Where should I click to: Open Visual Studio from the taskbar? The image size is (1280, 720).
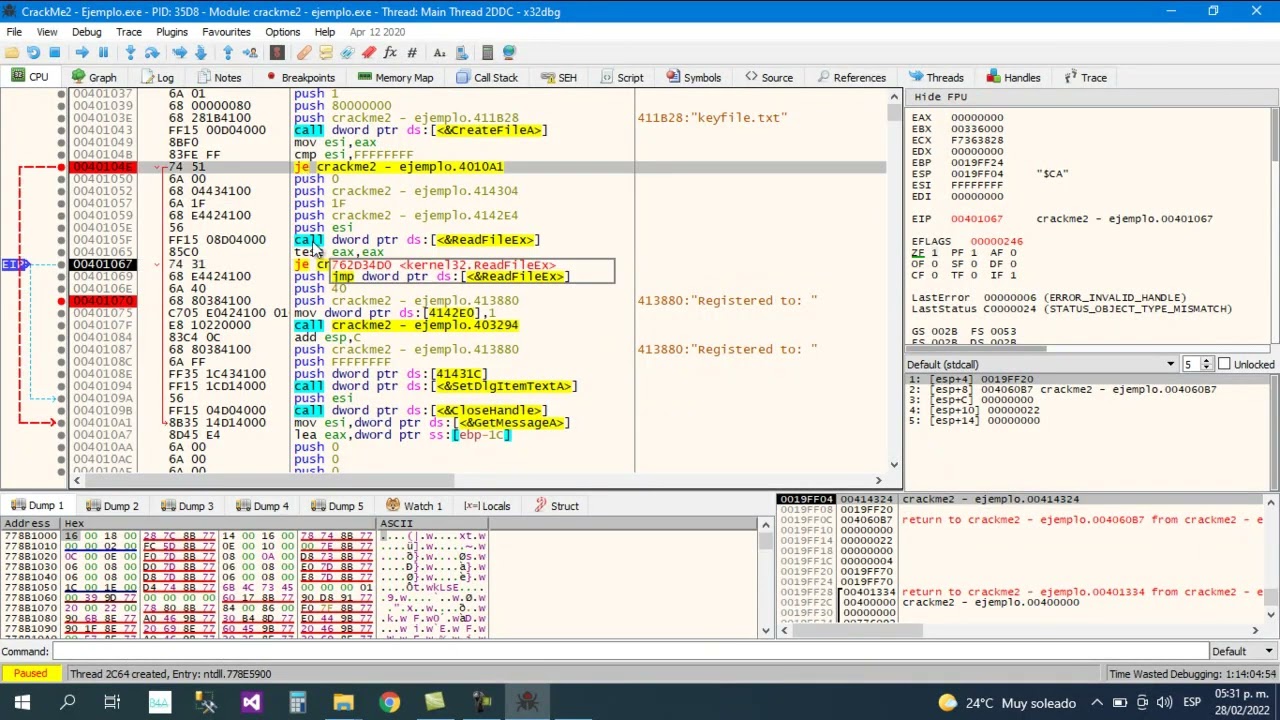coord(251,703)
